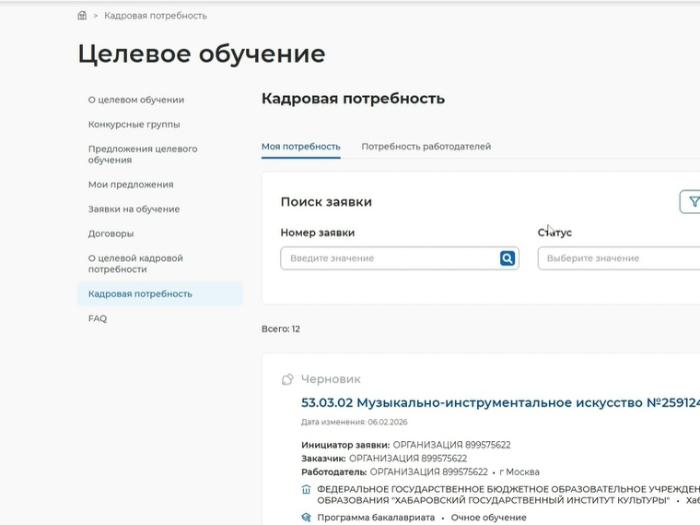Viewport: 700px width, 525px height.
Task: Click the institution building icon
Action: pos(306,489)
